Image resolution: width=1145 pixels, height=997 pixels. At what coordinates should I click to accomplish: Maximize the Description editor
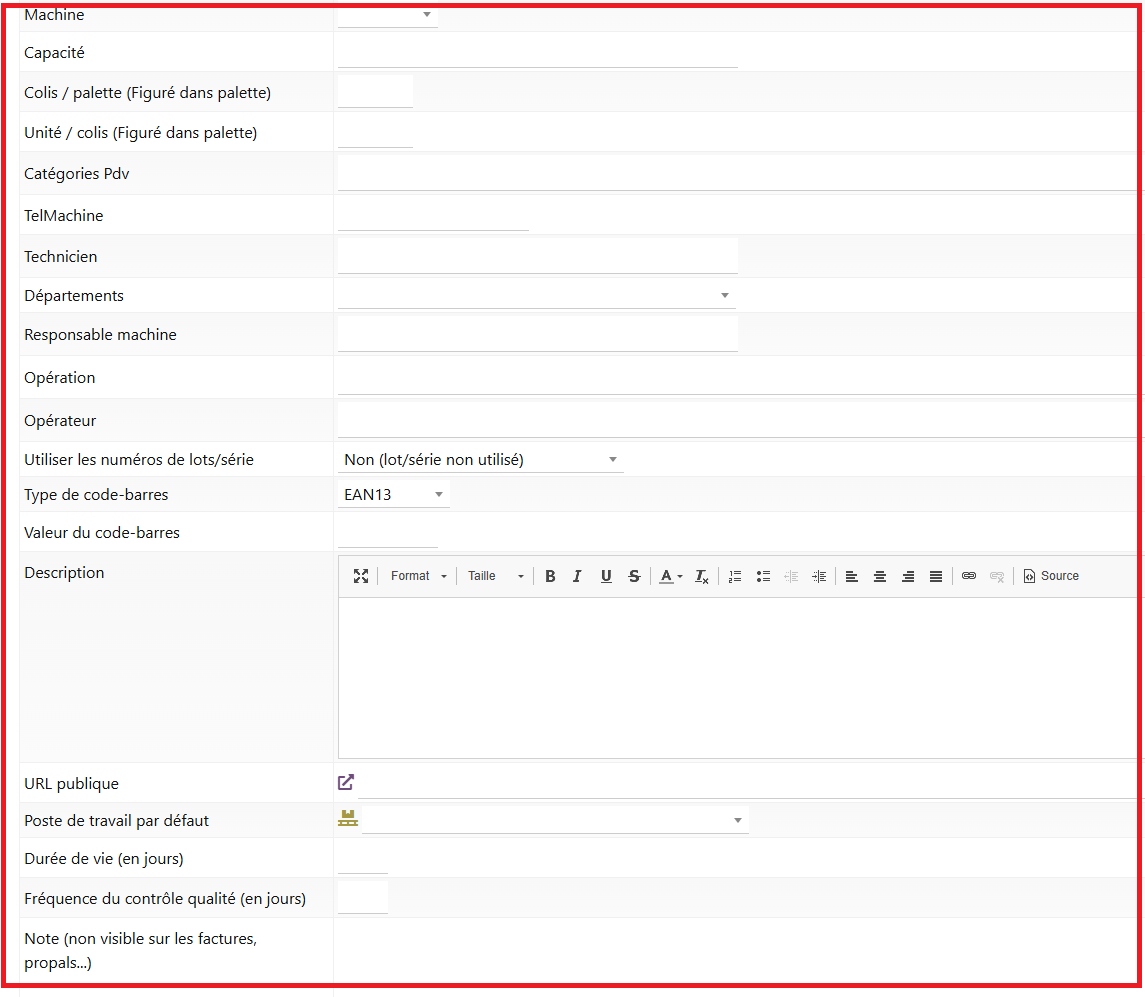[361, 576]
